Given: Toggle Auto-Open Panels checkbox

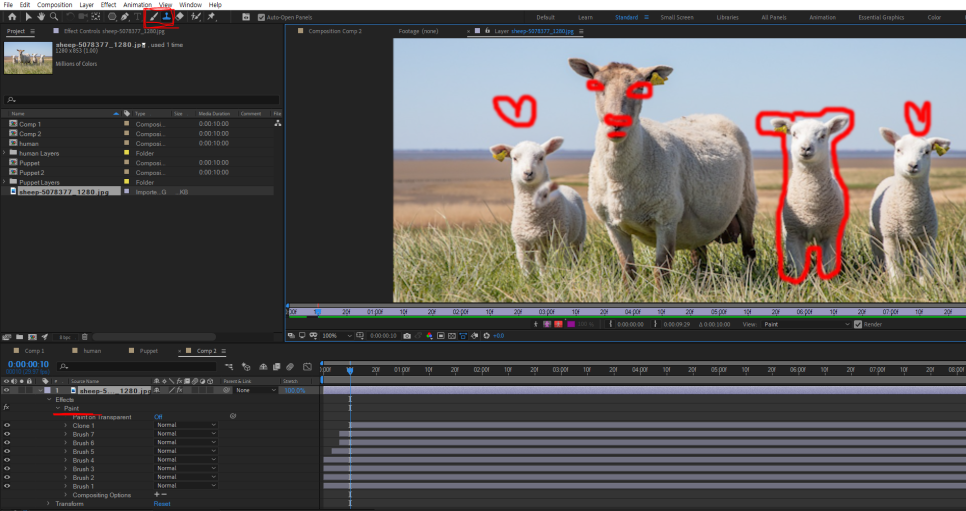Looking at the screenshot, I should tap(261, 17).
